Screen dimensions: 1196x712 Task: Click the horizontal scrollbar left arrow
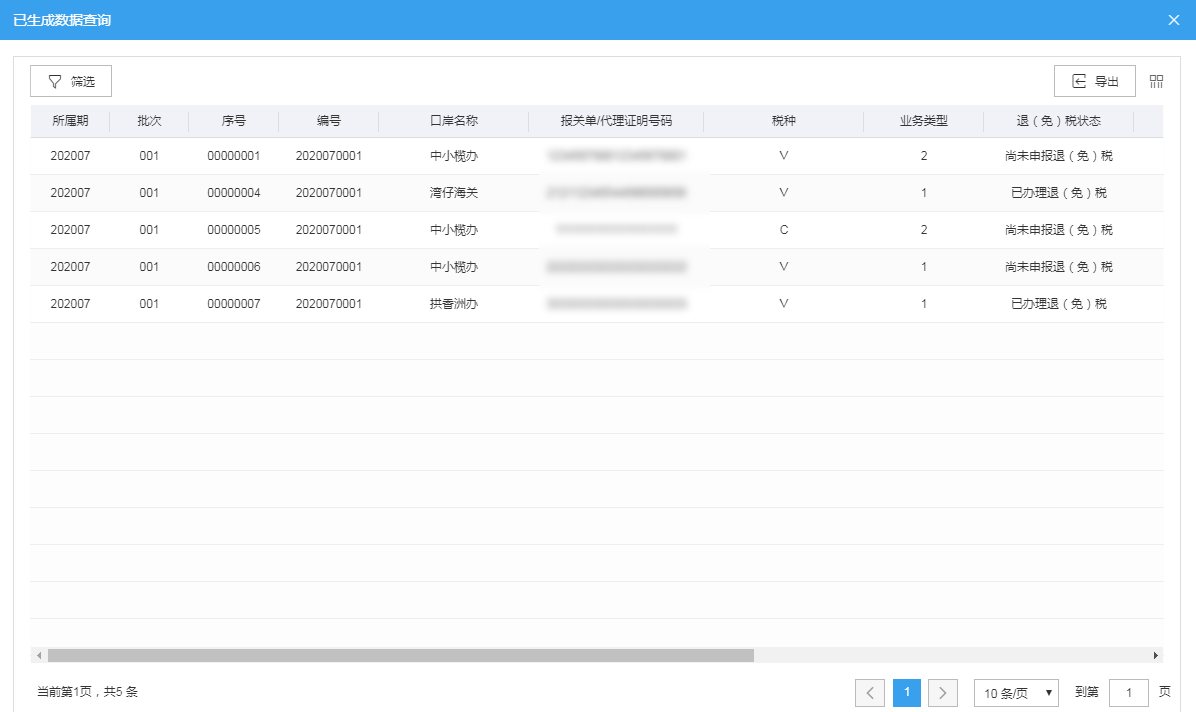[39, 655]
